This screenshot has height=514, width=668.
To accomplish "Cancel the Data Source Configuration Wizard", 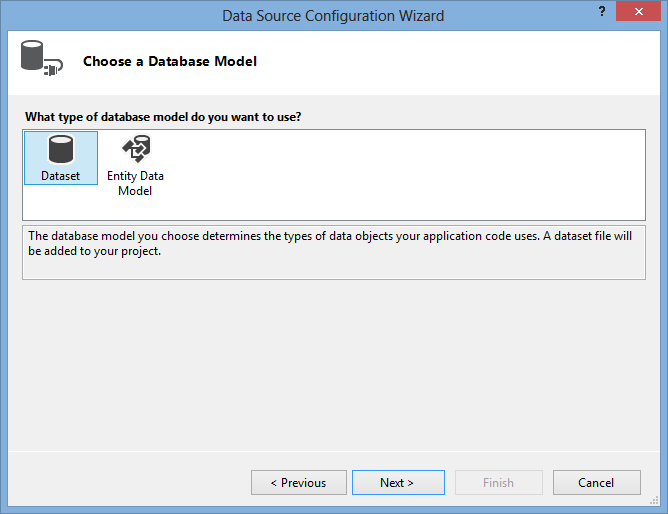I will tap(596, 483).
